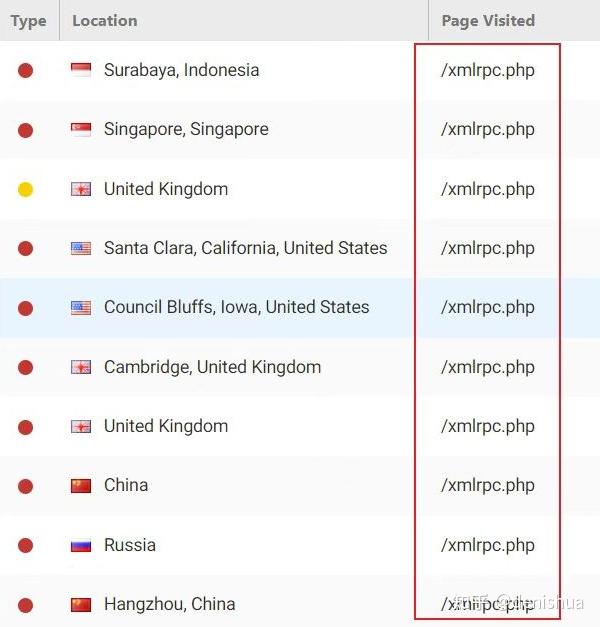Open /xmlrpc.php link in Russia row
The width and height of the screenshot is (600, 627).
pos(488,545)
